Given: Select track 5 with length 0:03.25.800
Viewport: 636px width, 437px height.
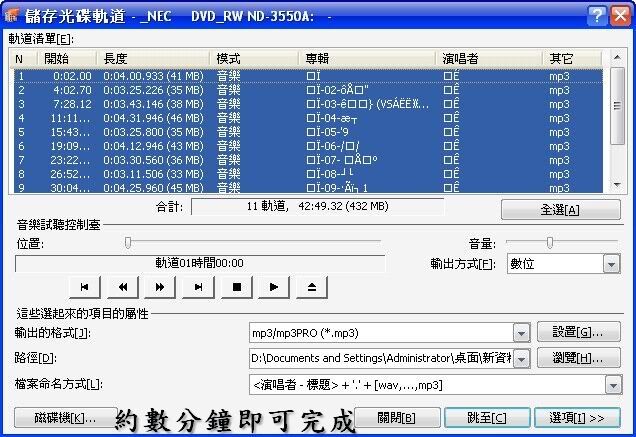Looking at the screenshot, I should 308,132.
